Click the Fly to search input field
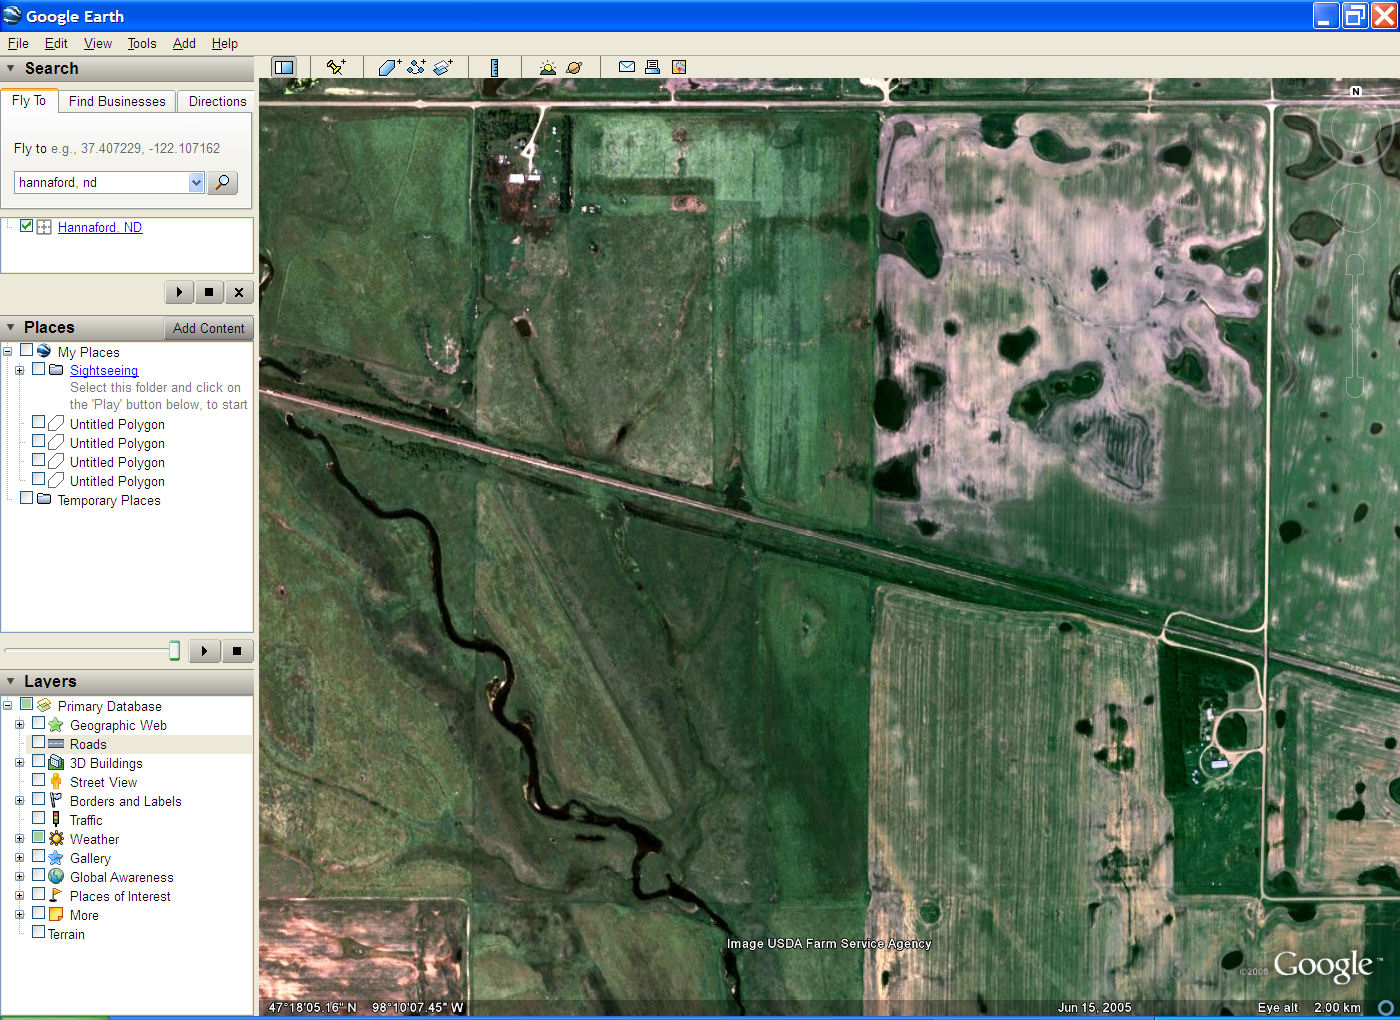Viewport: 1400px width, 1020px height. 101,182
